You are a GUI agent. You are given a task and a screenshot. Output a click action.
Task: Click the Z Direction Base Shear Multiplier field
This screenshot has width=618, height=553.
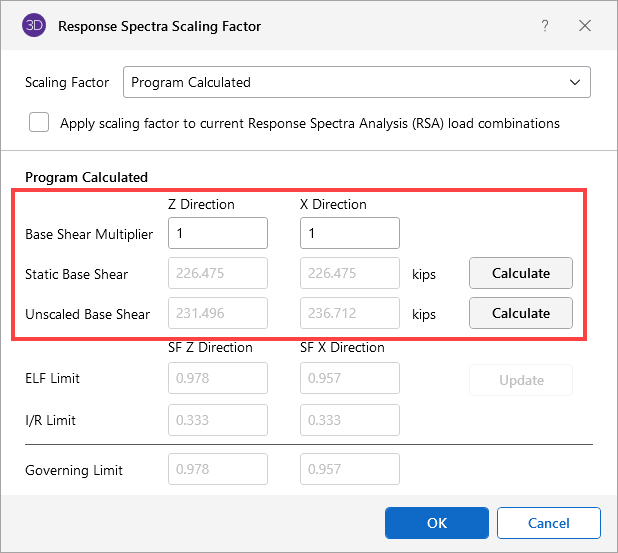coord(218,233)
